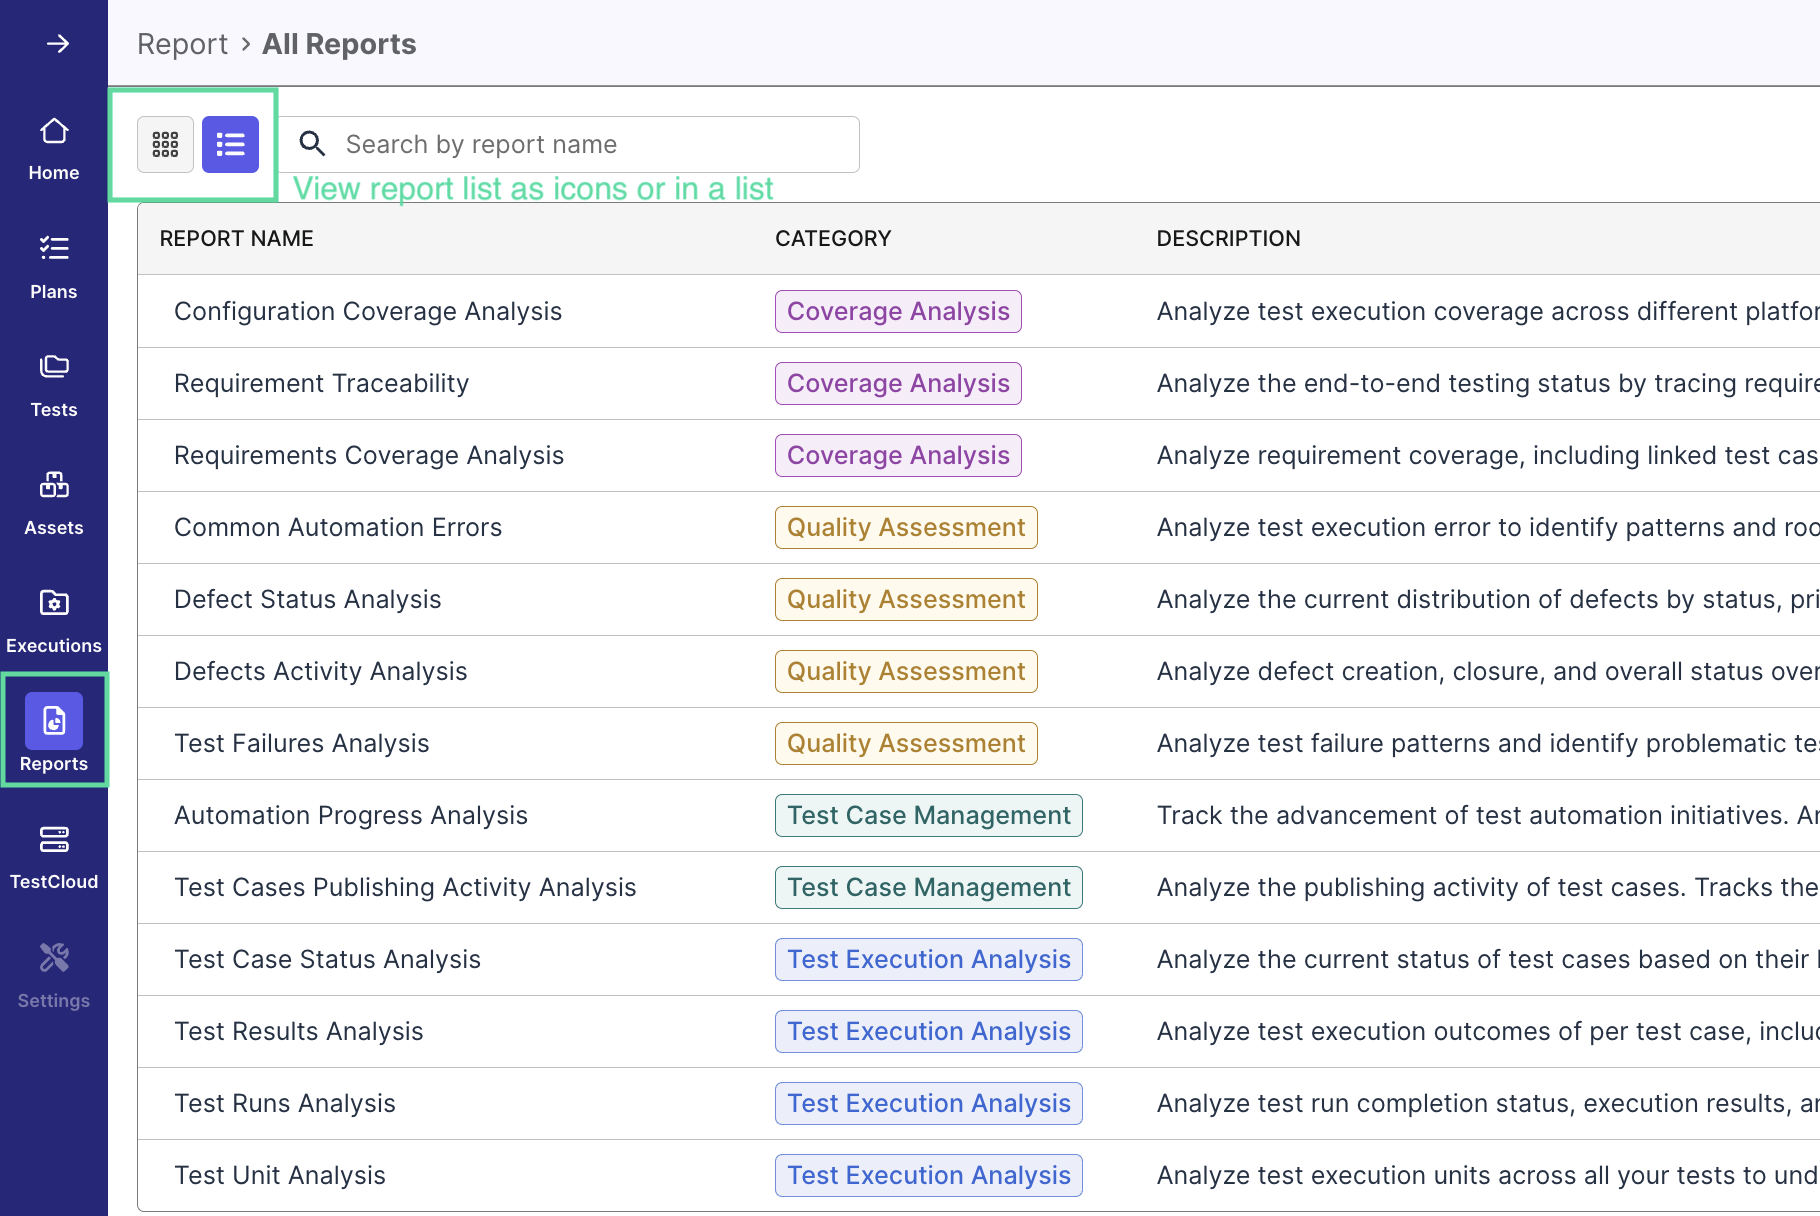Open the Test Failures Analysis report
Viewport: 1820px width, 1216px height.
tap(301, 742)
